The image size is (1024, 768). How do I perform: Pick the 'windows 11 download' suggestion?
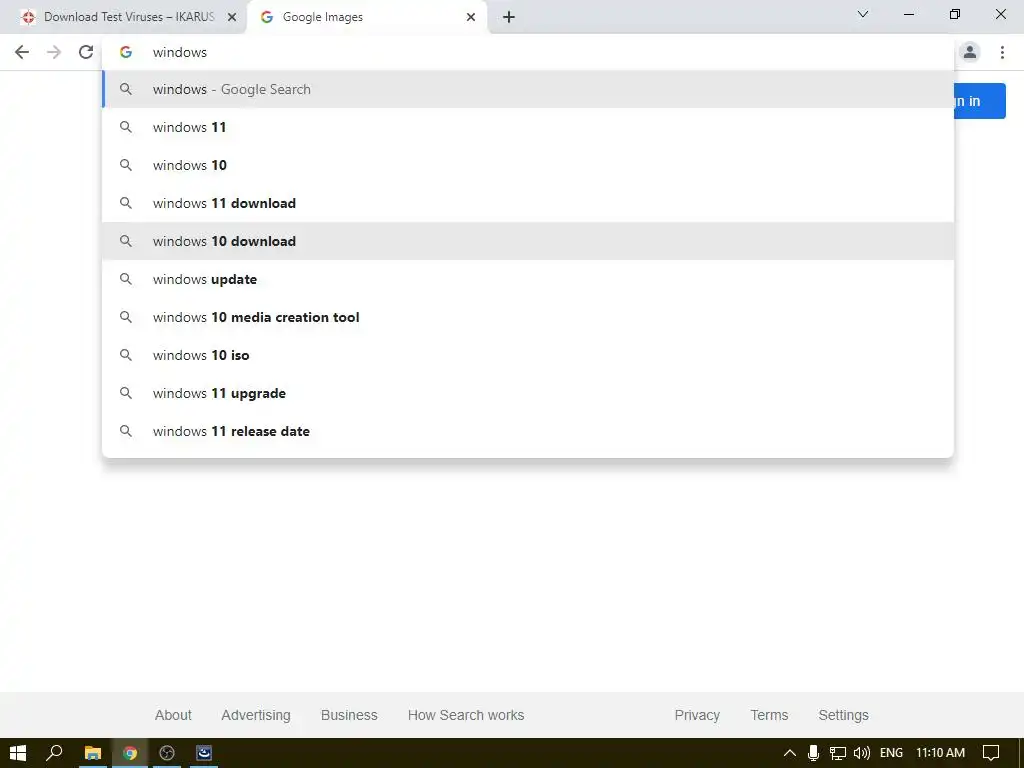point(528,203)
